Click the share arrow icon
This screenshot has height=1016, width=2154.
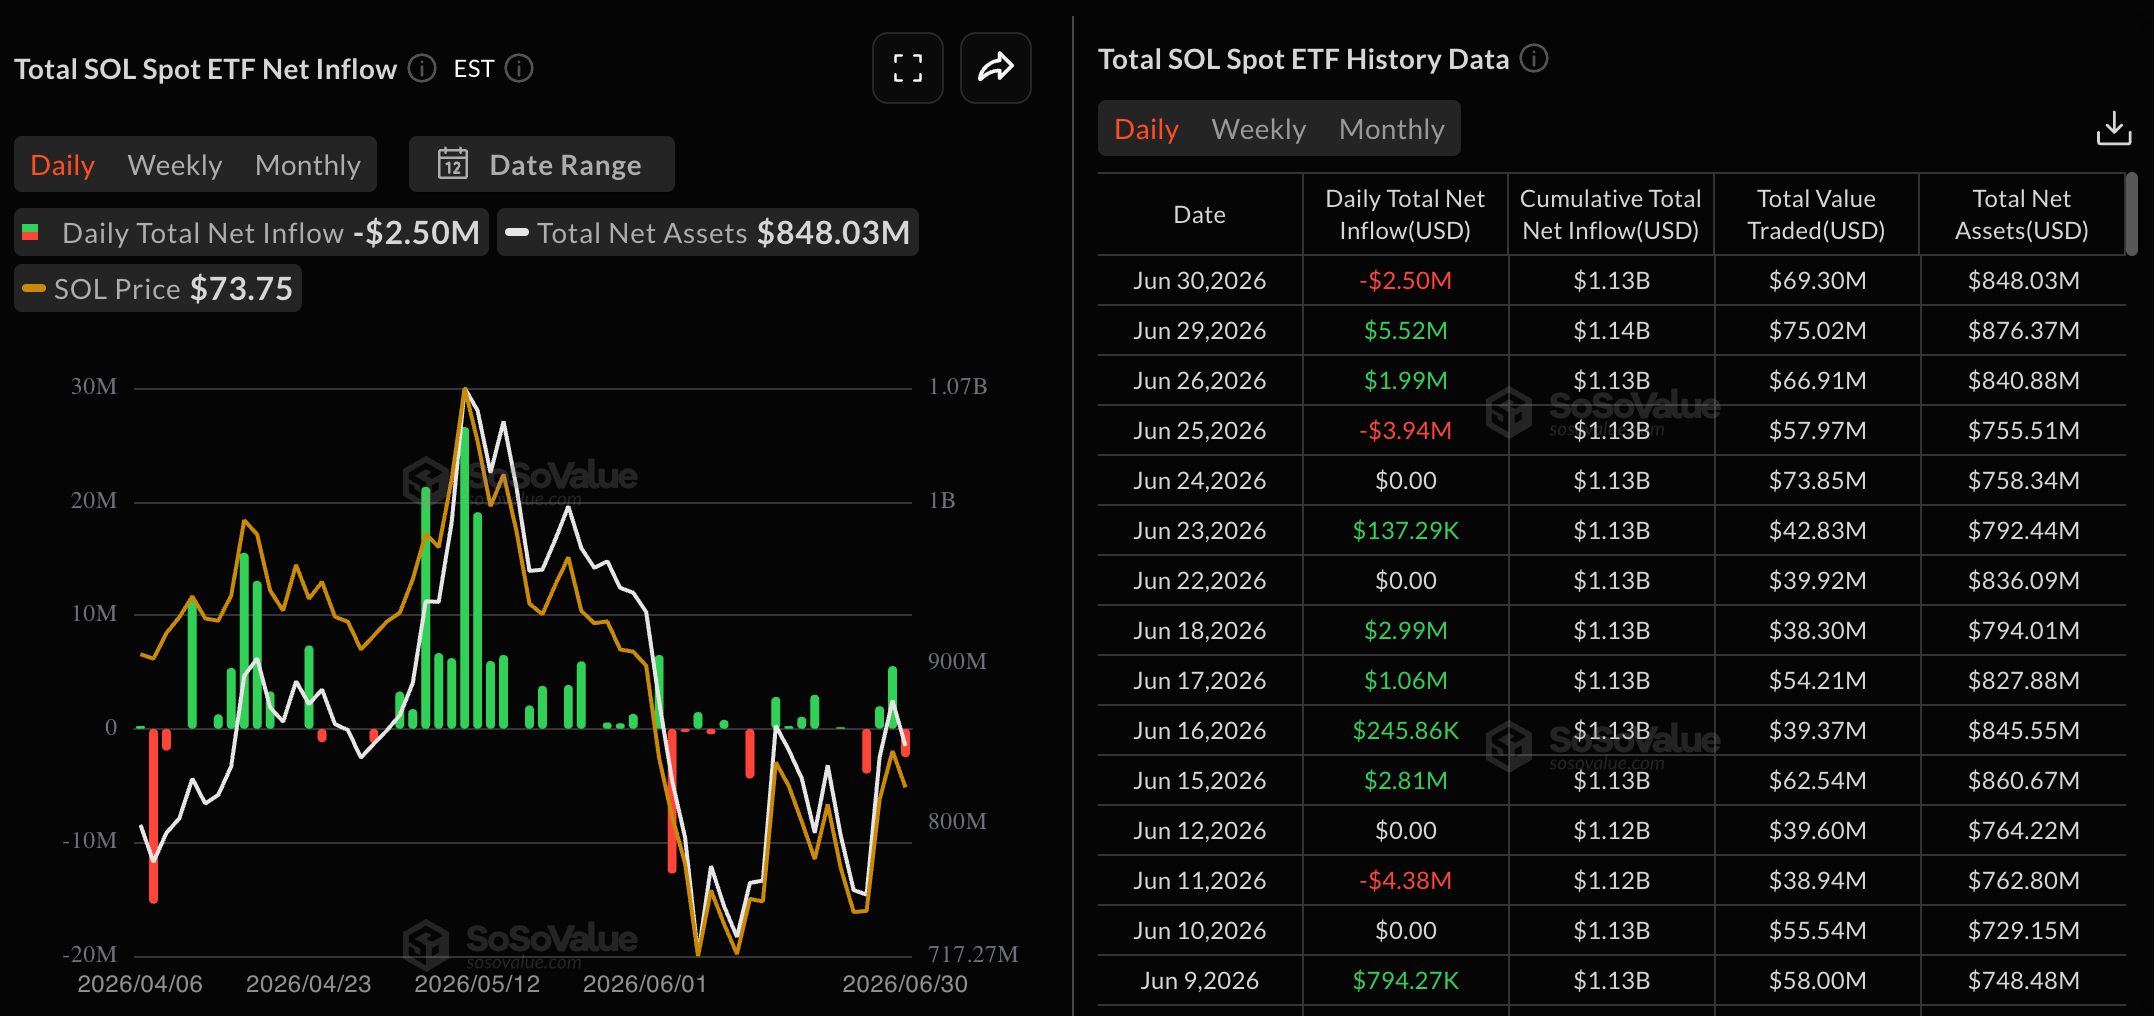995,68
